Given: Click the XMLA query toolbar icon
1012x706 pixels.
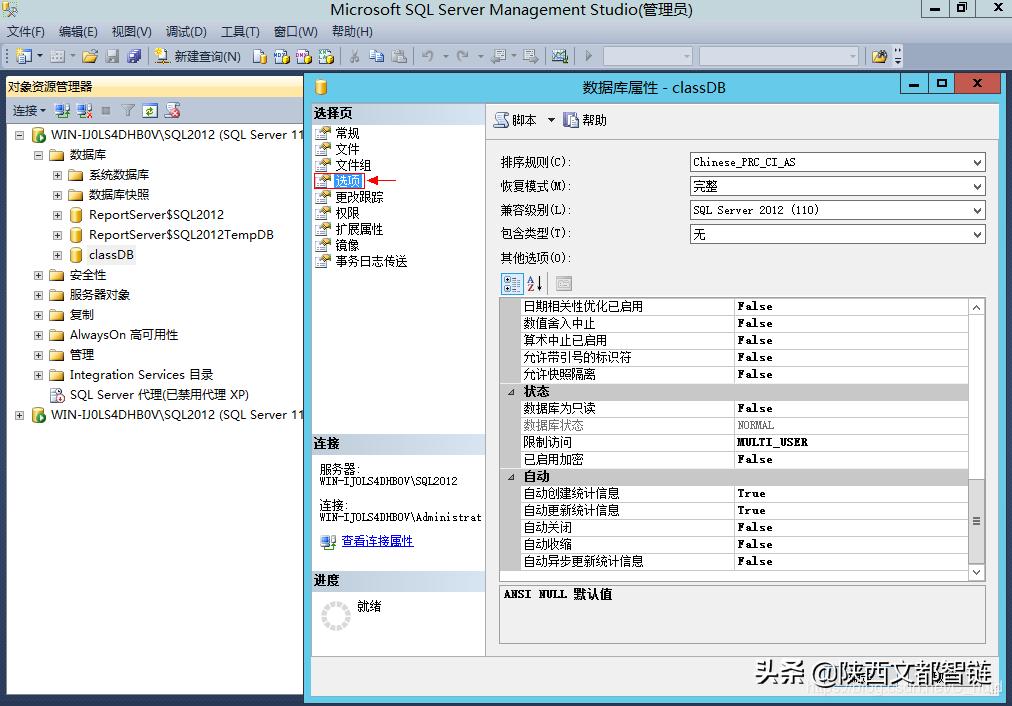Looking at the screenshot, I should tap(326, 56).
